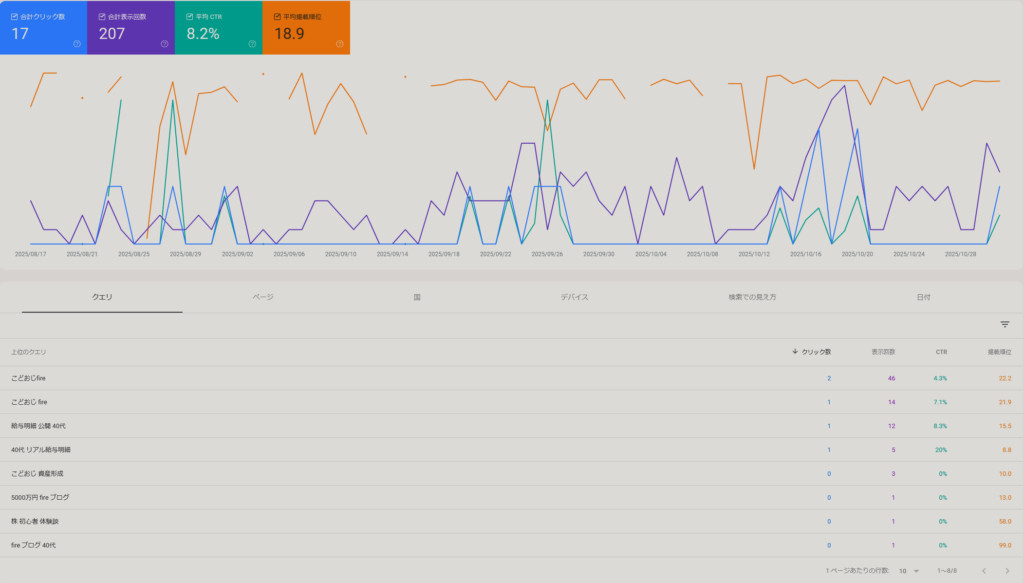The image size is (1024, 583).
Task: Open help icon on 平均 CTR card
Action: click(x=252, y=44)
